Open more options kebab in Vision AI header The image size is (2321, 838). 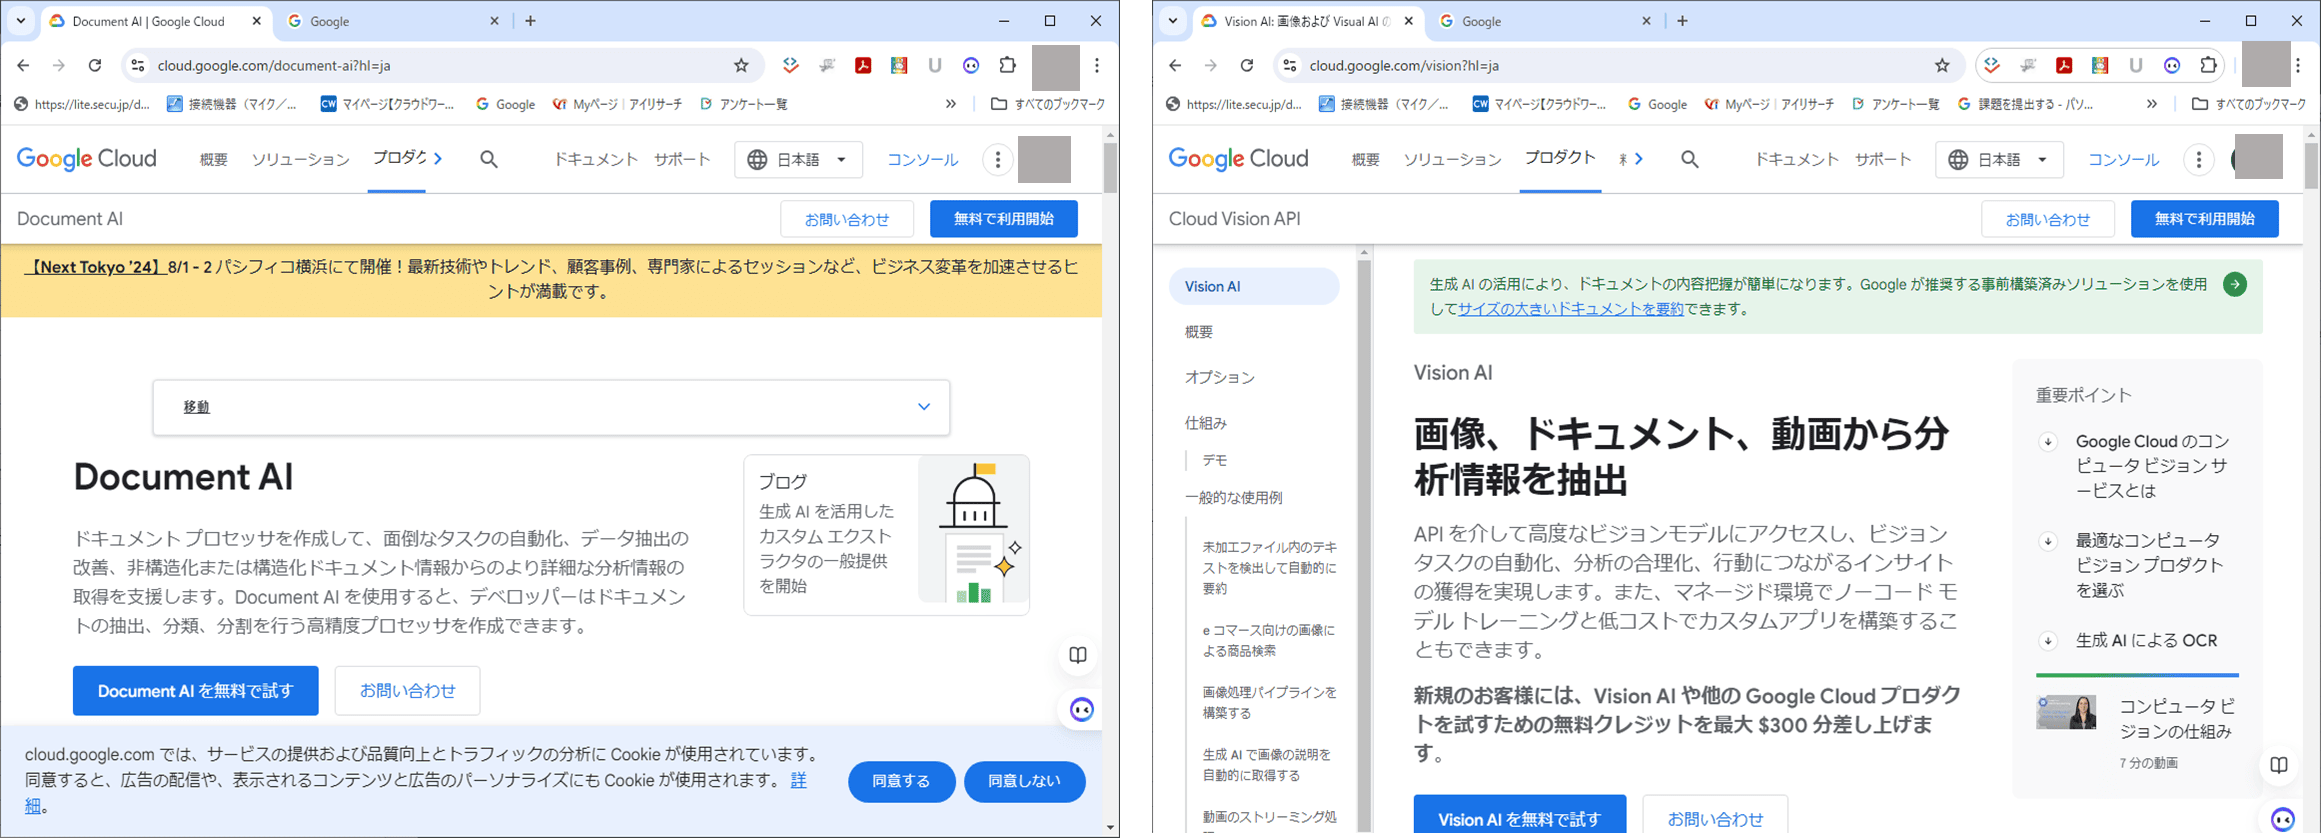coord(2198,159)
